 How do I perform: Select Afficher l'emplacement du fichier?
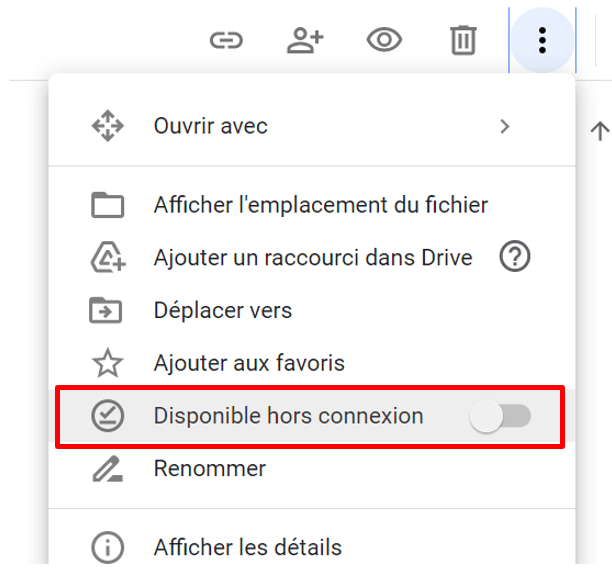tap(312, 205)
